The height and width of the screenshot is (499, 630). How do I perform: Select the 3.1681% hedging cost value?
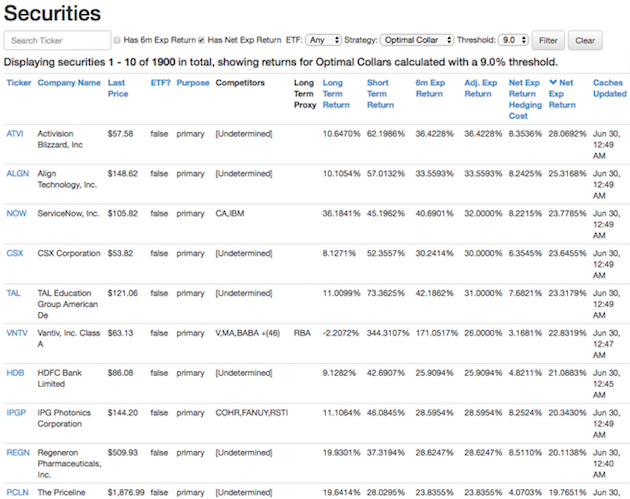point(525,333)
